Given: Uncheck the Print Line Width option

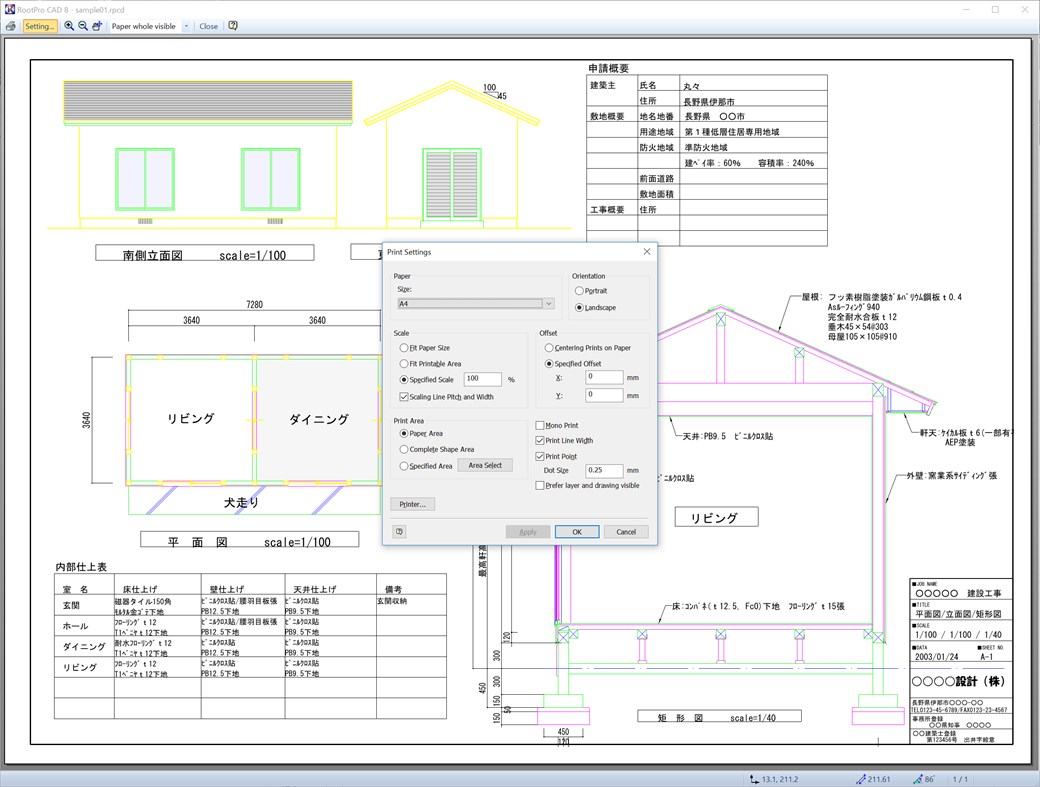Looking at the screenshot, I should 540,441.
